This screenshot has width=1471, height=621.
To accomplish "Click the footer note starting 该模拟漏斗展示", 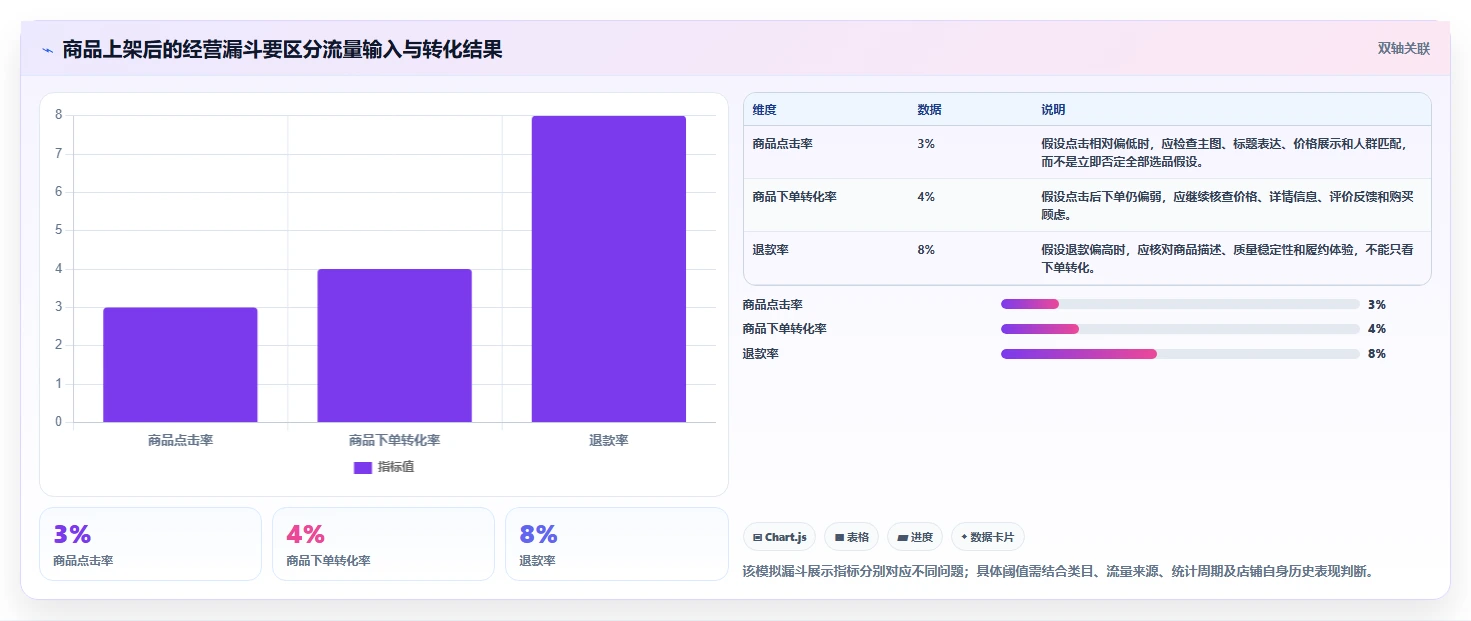I will (1058, 572).
